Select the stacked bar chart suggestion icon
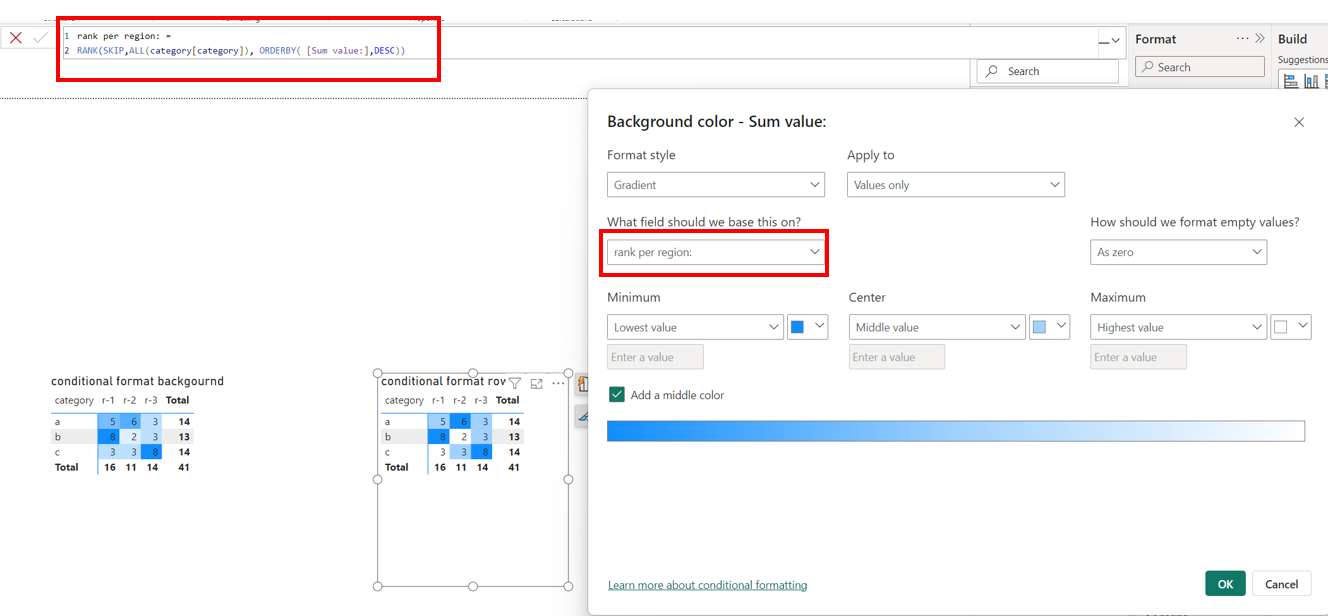The image size is (1328, 616). [1291, 82]
